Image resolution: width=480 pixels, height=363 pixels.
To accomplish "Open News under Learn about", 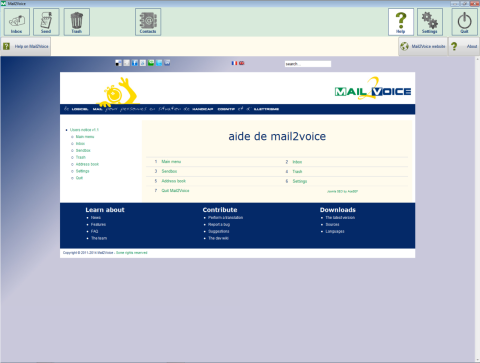I will click(x=96, y=218).
